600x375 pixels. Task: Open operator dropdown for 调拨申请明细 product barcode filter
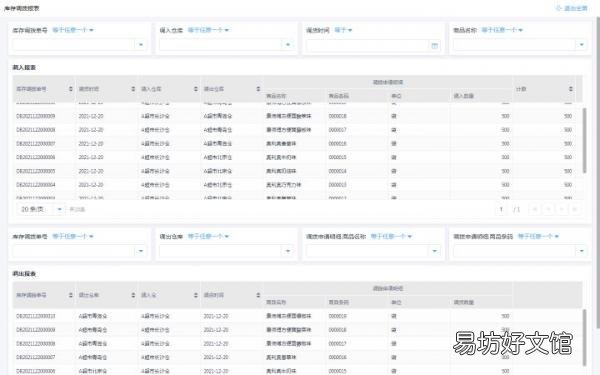coord(538,236)
